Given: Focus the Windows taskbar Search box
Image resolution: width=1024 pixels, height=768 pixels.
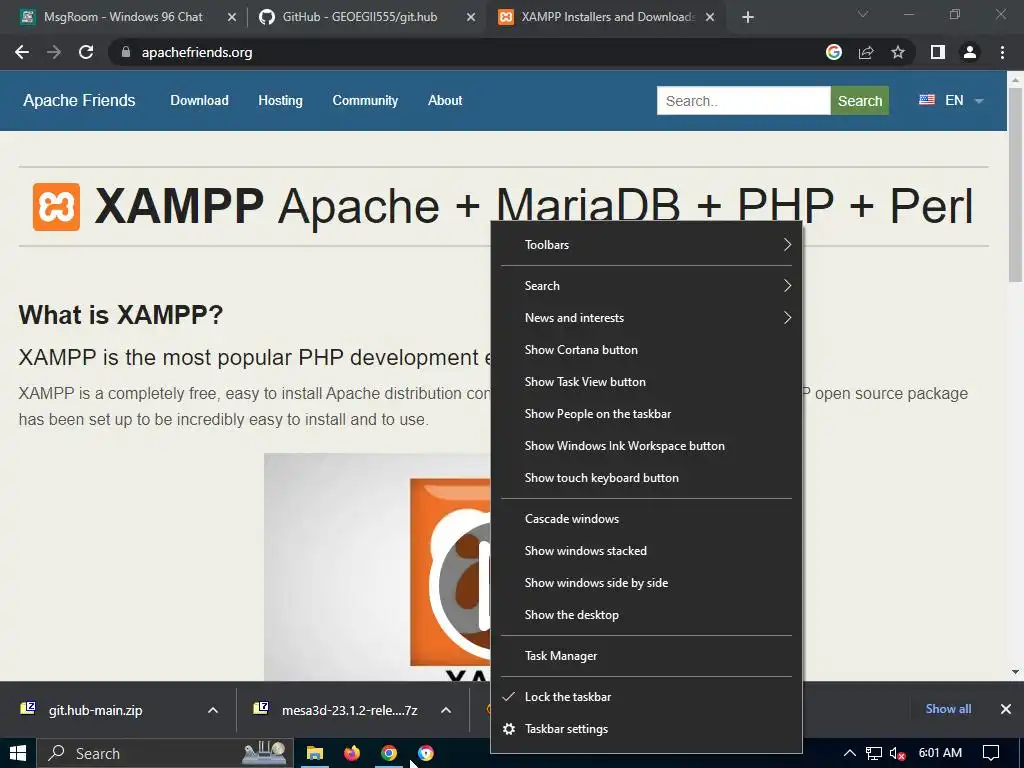Looking at the screenshot, I should [x=165, y=753].
